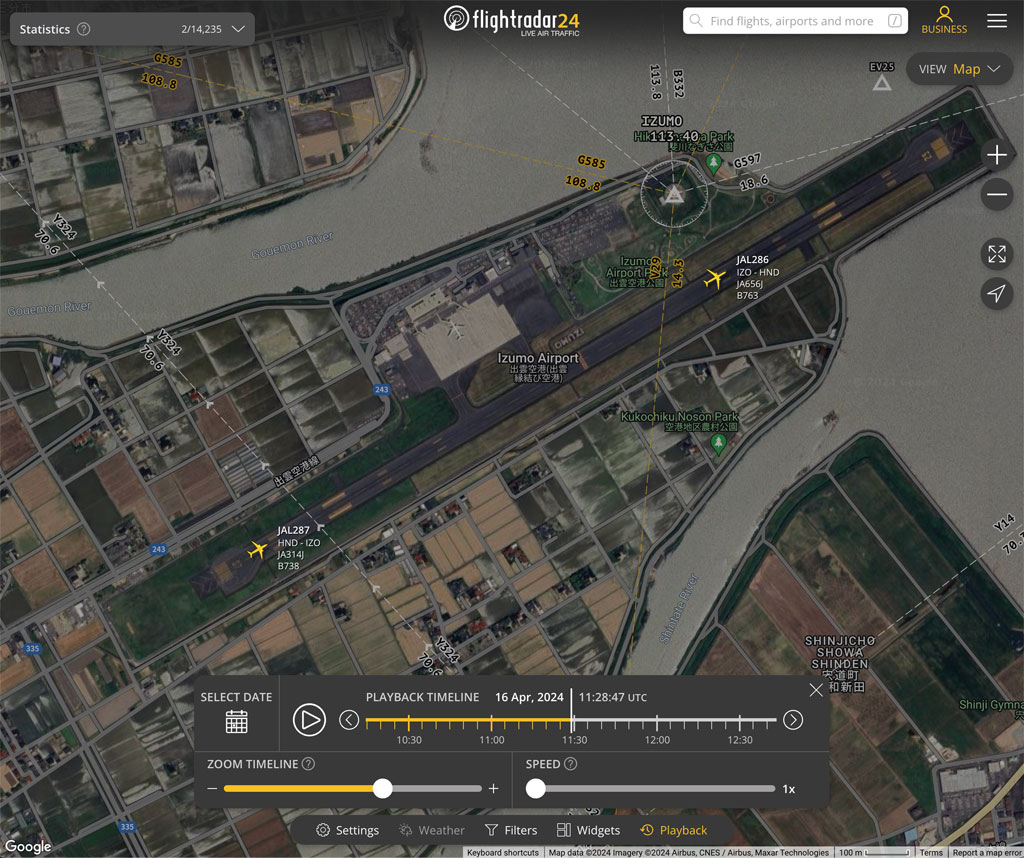Step the timeline forward with right arrow
This screenshot has width=1024, height=858.
793,720
